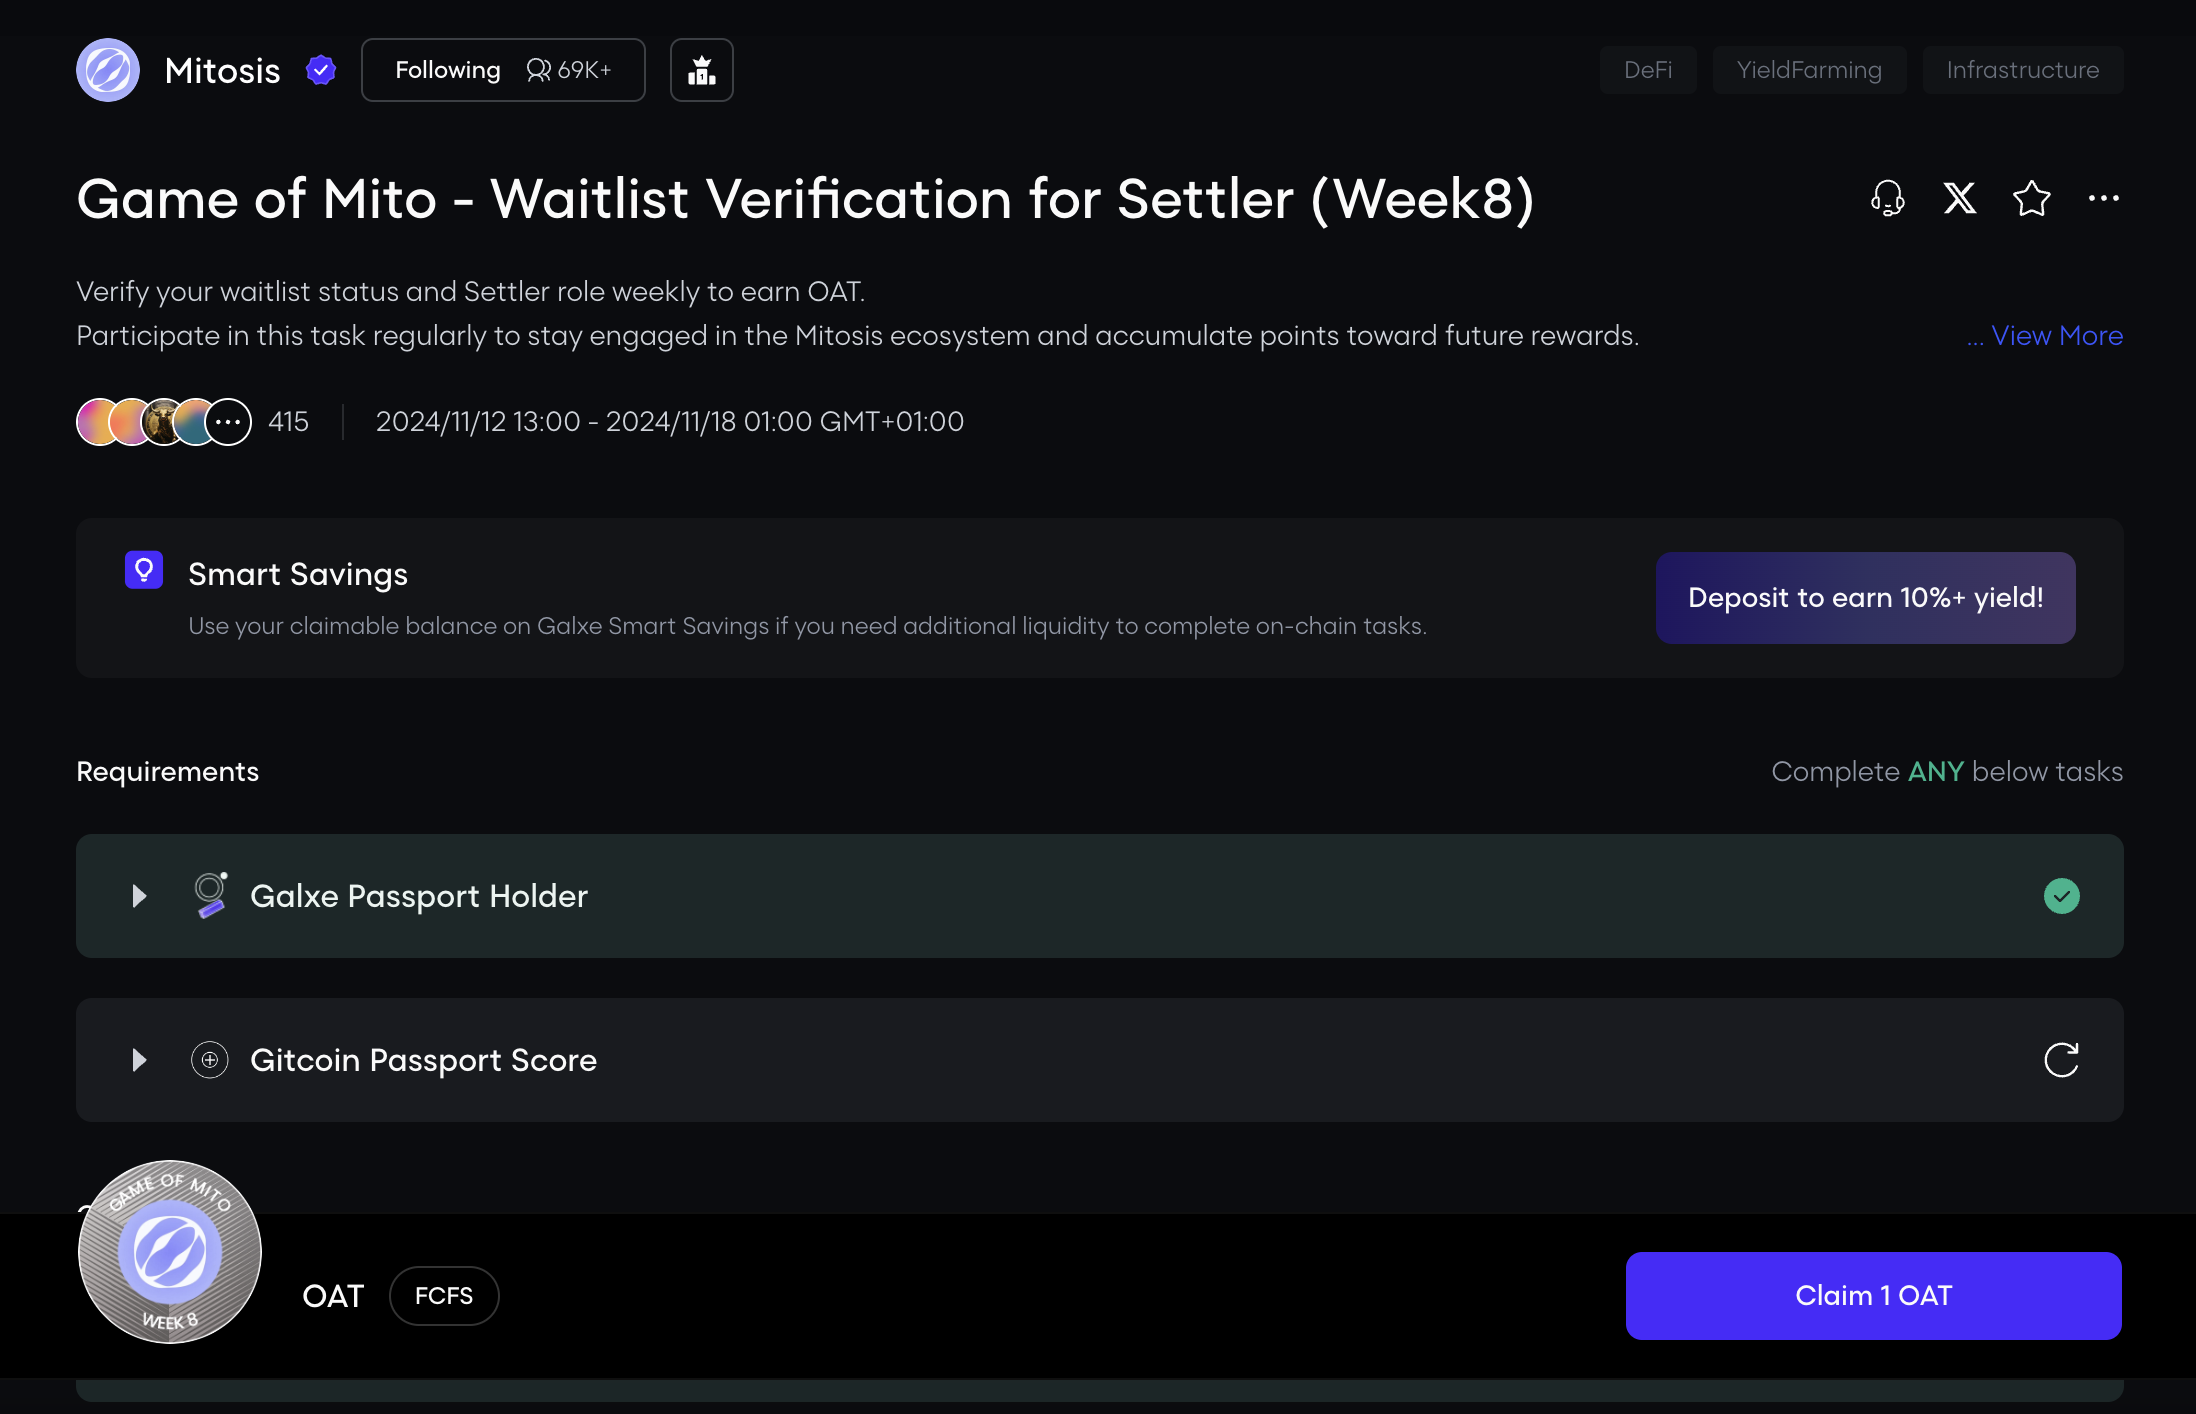2196x1414 pixels.
Task: Click the Mitosis logo avatar
Action: coord(108,70)
